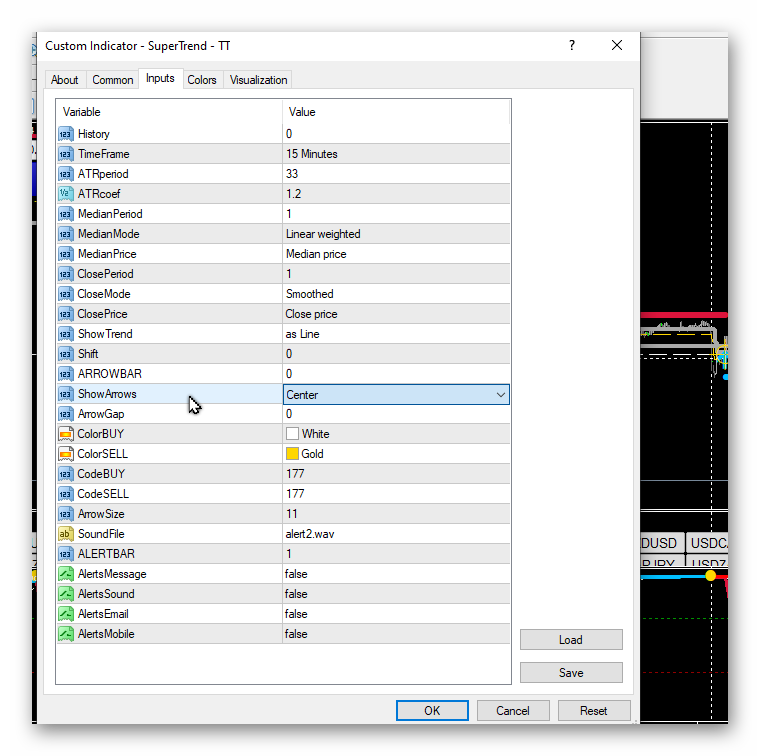Click the USDC tab in background chart window
Screen dimensions: 760x756
tap(707, 543)
